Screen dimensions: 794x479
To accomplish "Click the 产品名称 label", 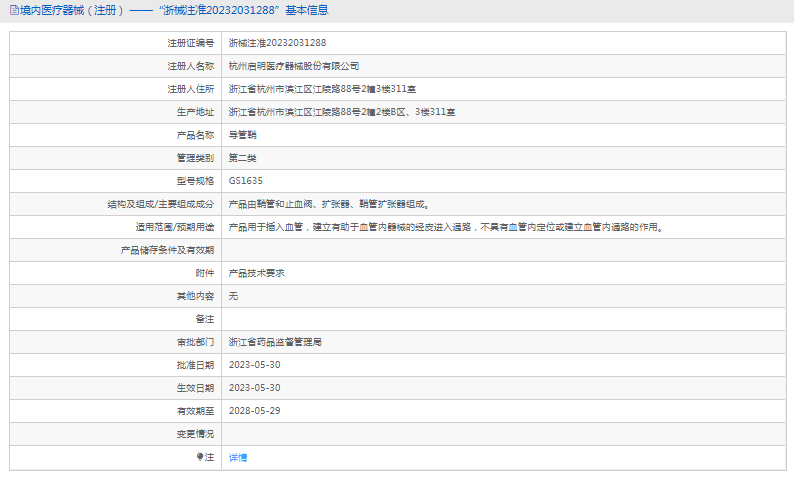I will 195,135.
